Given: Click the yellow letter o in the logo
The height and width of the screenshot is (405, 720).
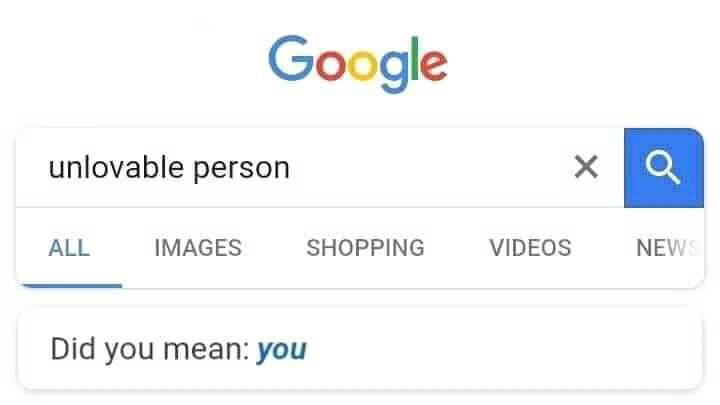Looking at the screenshot, I should pos(362,65).
